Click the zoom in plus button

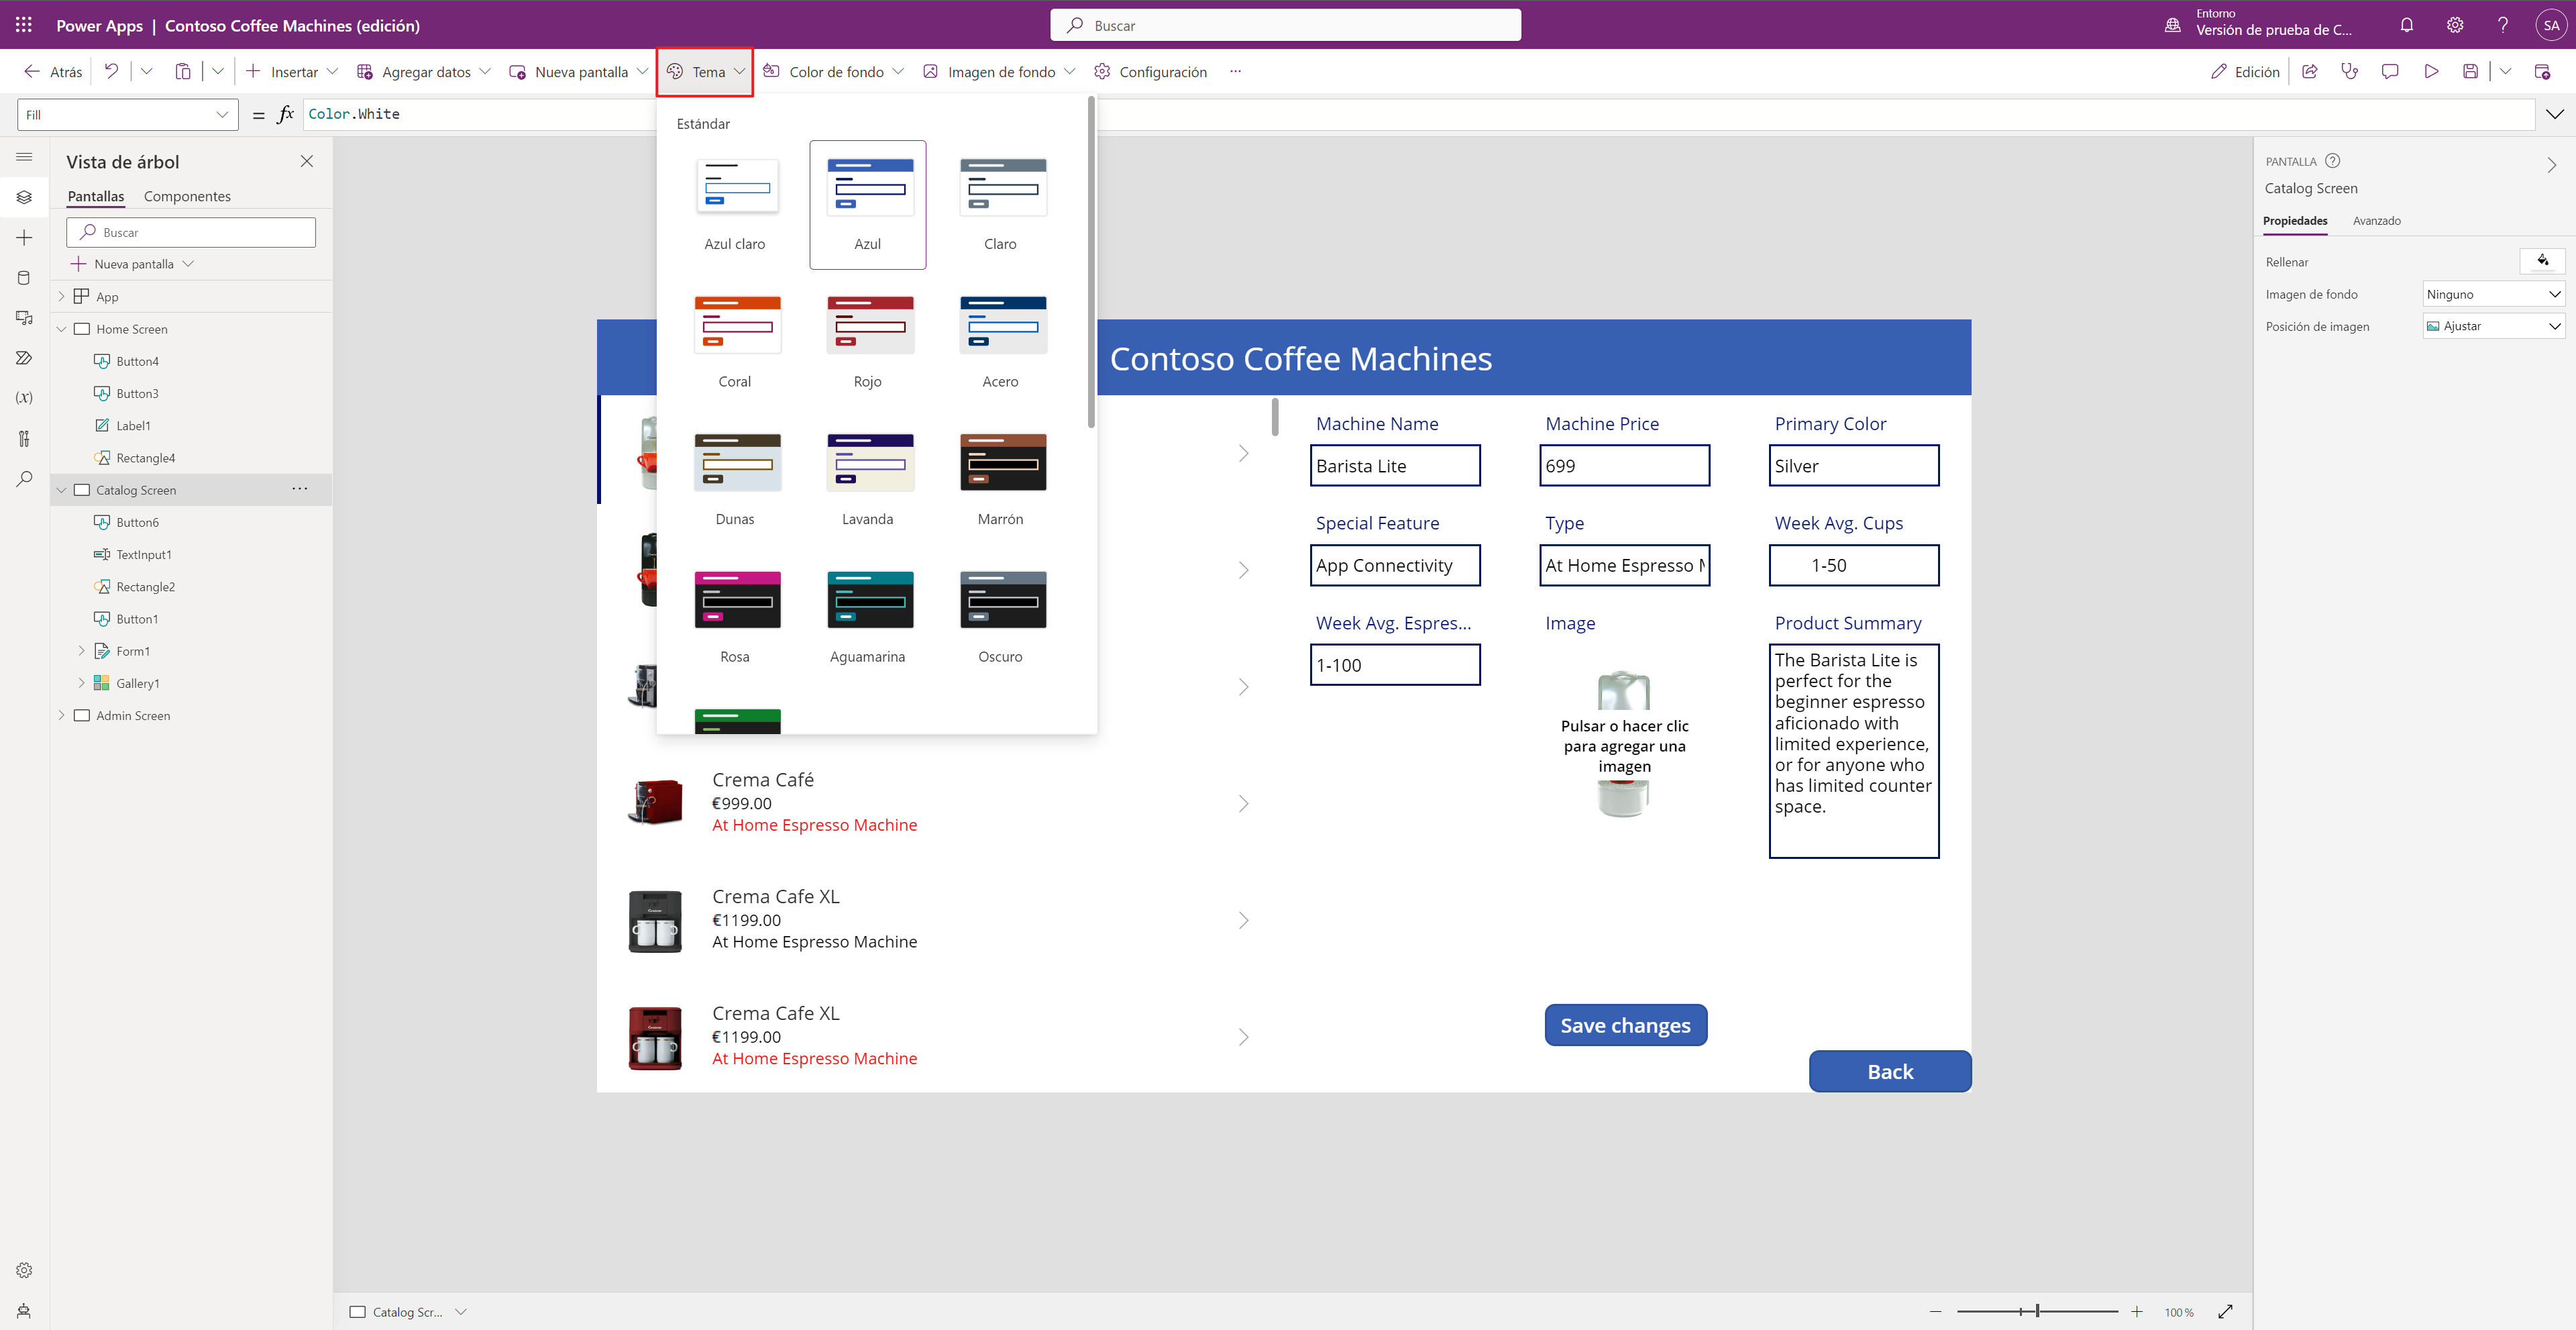pos(2137,1311)
